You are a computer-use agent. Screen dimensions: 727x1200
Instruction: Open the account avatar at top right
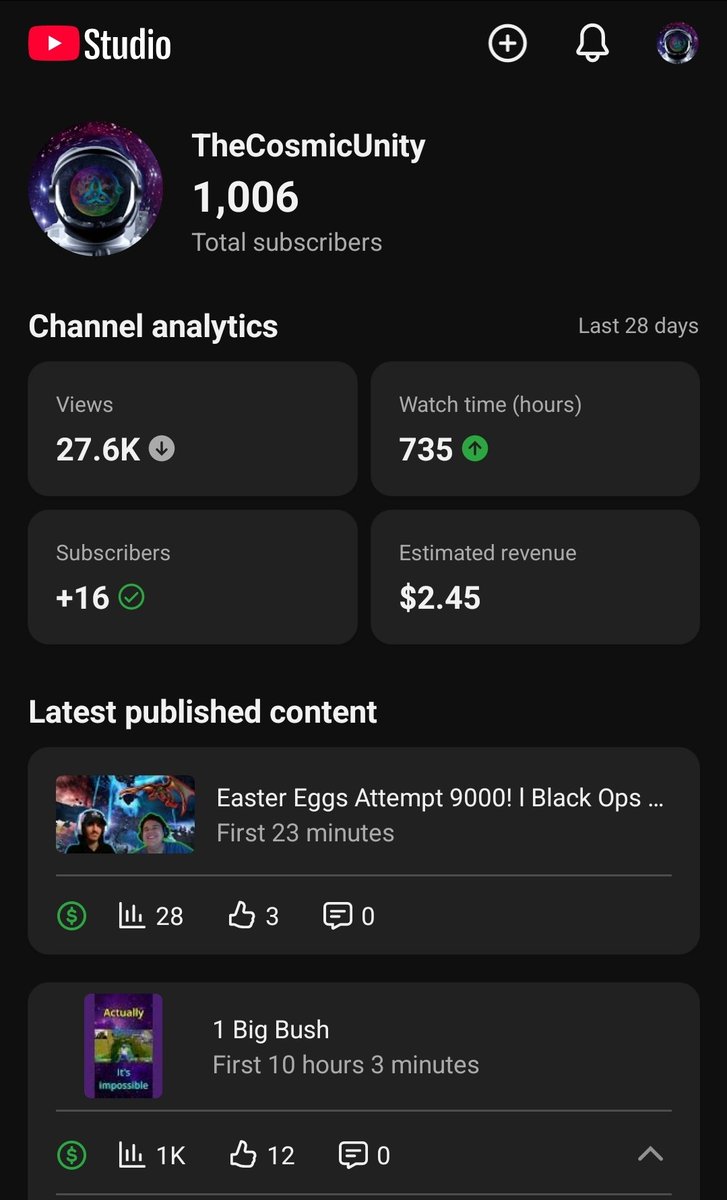(677, 43)
